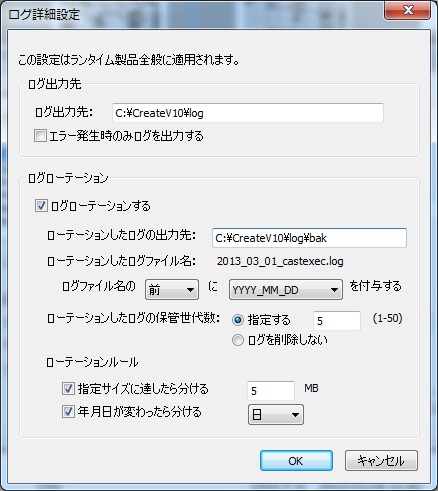Click the (1-50) range hint text

click(387, 318)
